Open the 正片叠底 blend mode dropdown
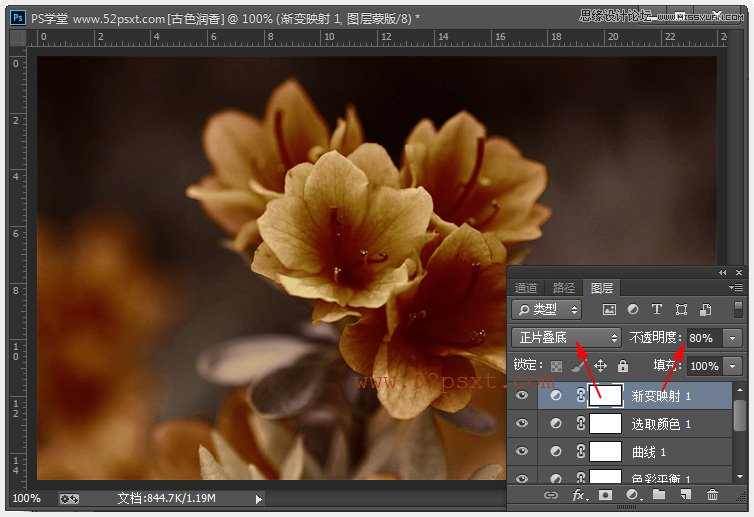The image size is (754, 517). 566,338
